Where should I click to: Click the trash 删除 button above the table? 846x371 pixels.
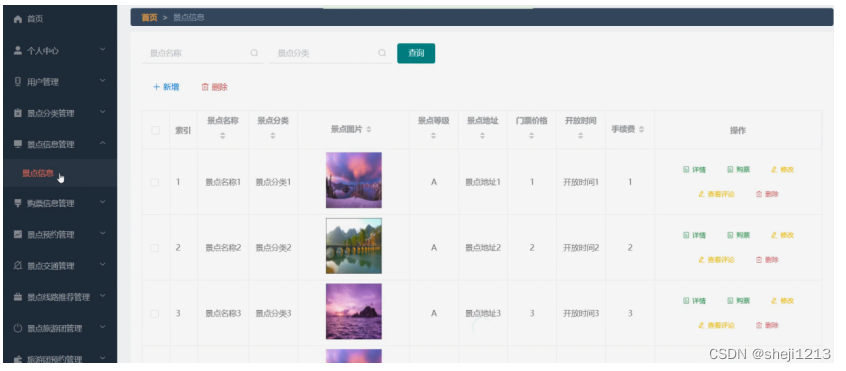click(x=215, y=87)
